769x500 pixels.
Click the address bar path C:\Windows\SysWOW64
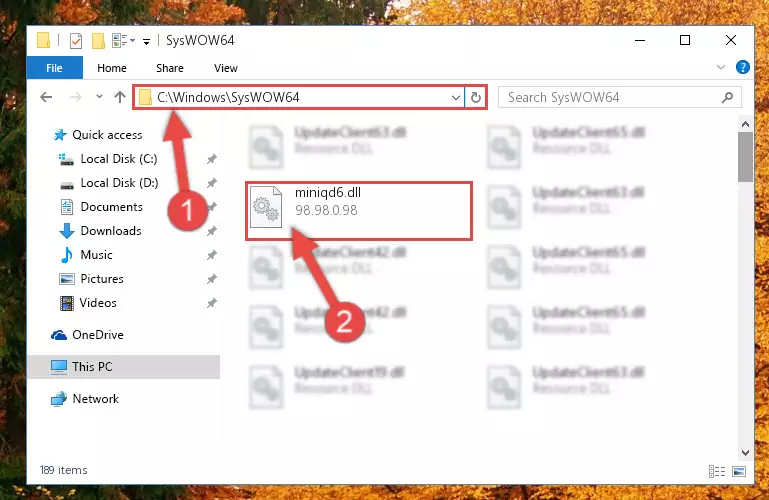[228, 97]
